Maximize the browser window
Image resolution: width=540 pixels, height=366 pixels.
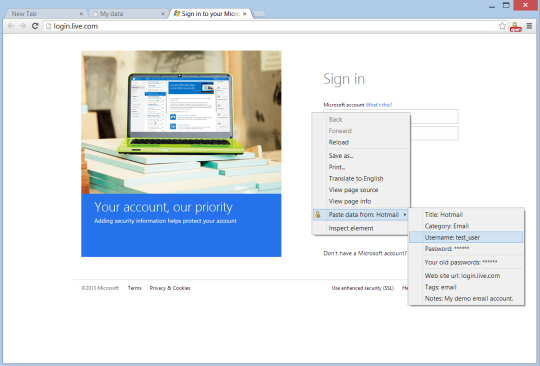coord(506,5)
